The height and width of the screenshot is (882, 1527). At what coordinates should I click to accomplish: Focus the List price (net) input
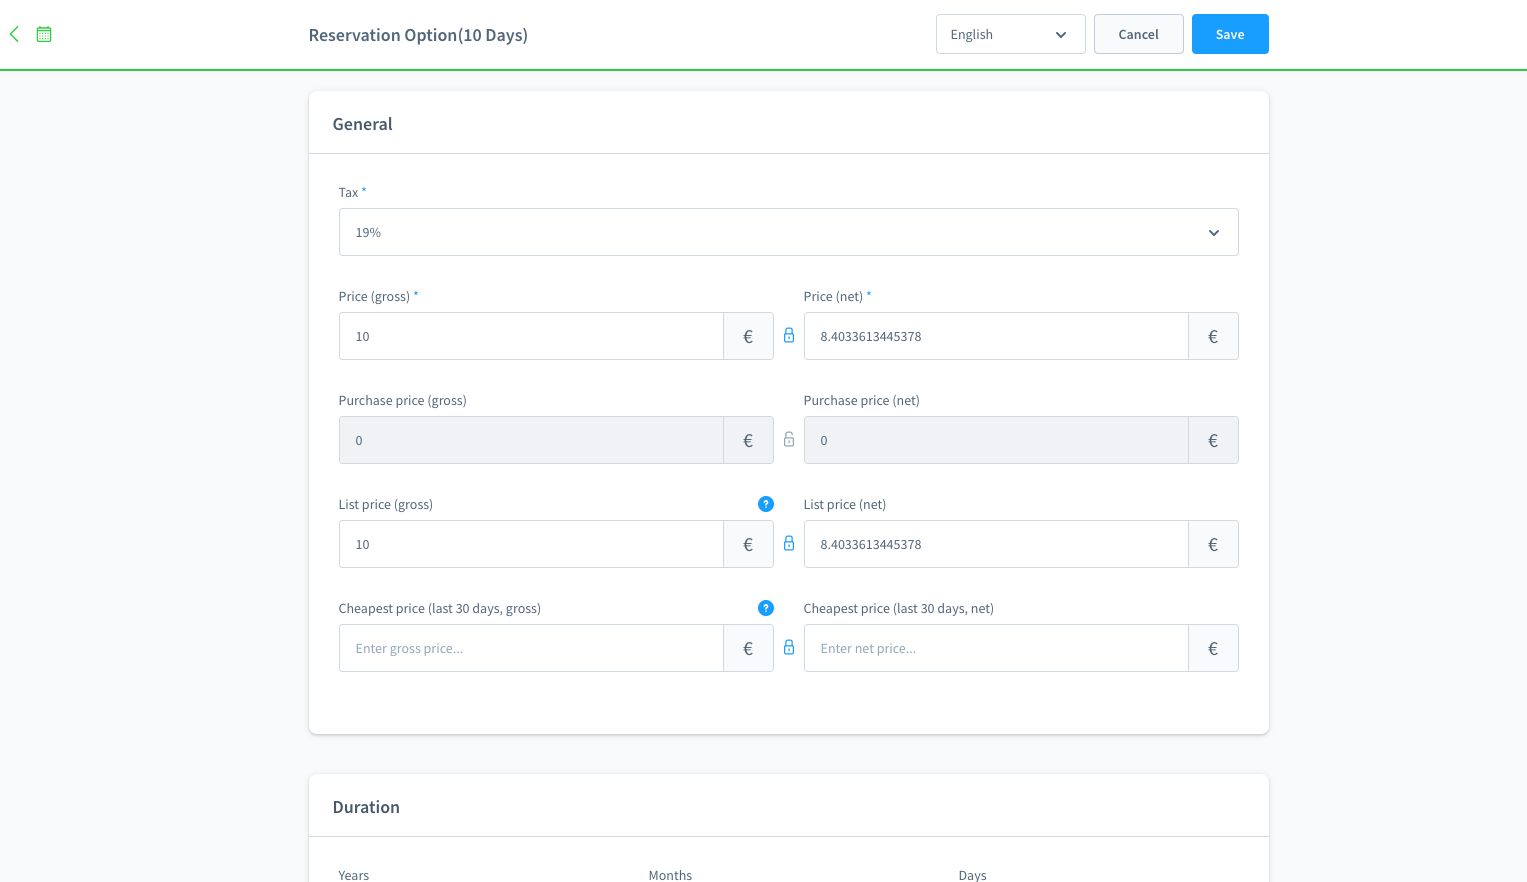point(996,544)
